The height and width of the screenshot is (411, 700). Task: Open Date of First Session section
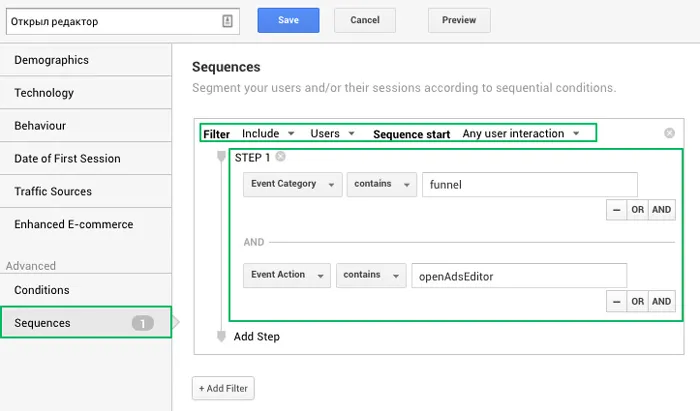coord(86,158)
